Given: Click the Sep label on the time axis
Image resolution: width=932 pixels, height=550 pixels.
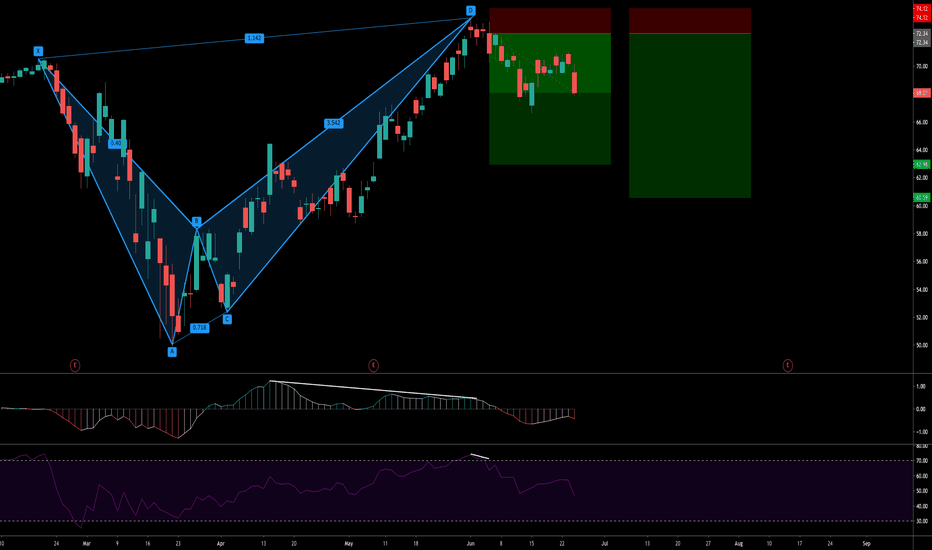Looking at the screenshot, I should click(867, 543).
